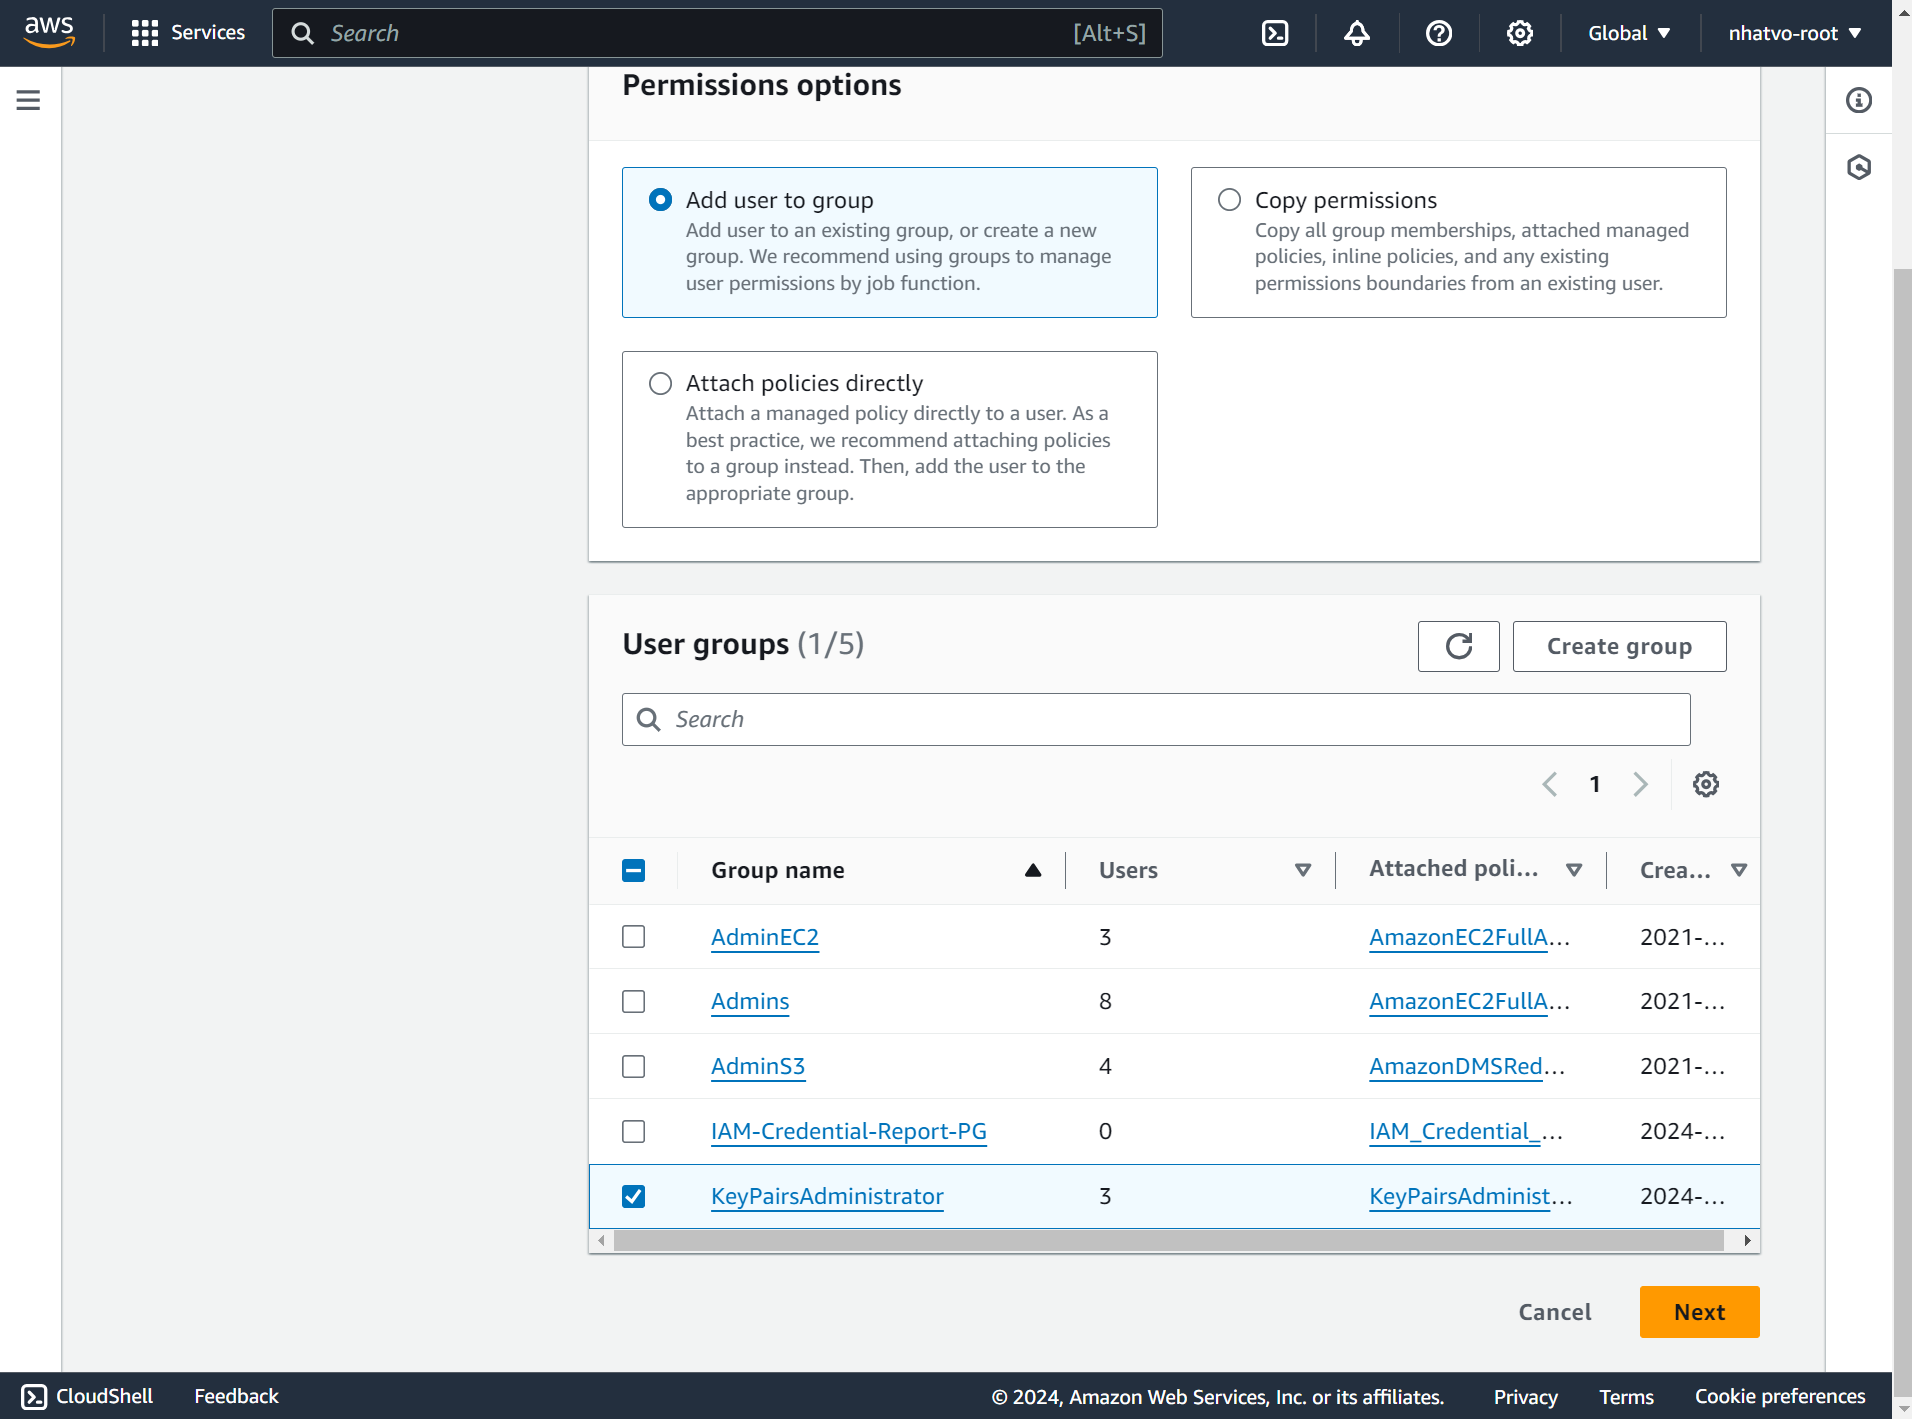Check the AdminEC2 group checkbox

(633, 936)
